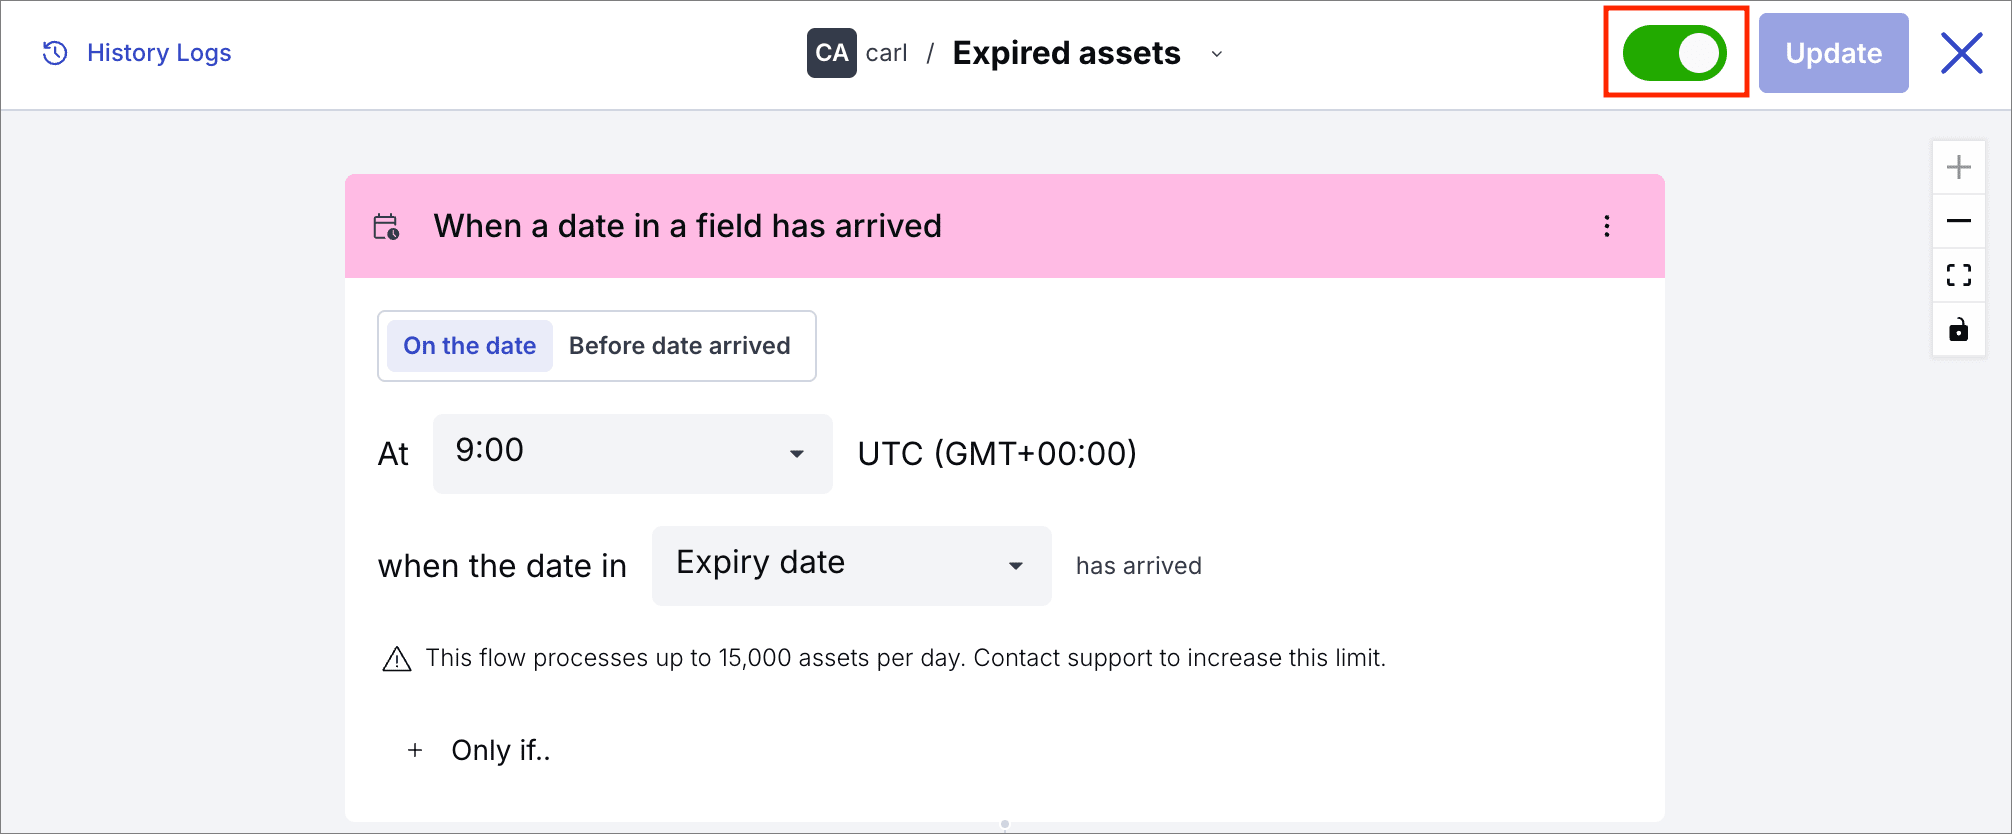Click the CA workspace avatar
Screen dimensions: 2012x834
[832, 53]
